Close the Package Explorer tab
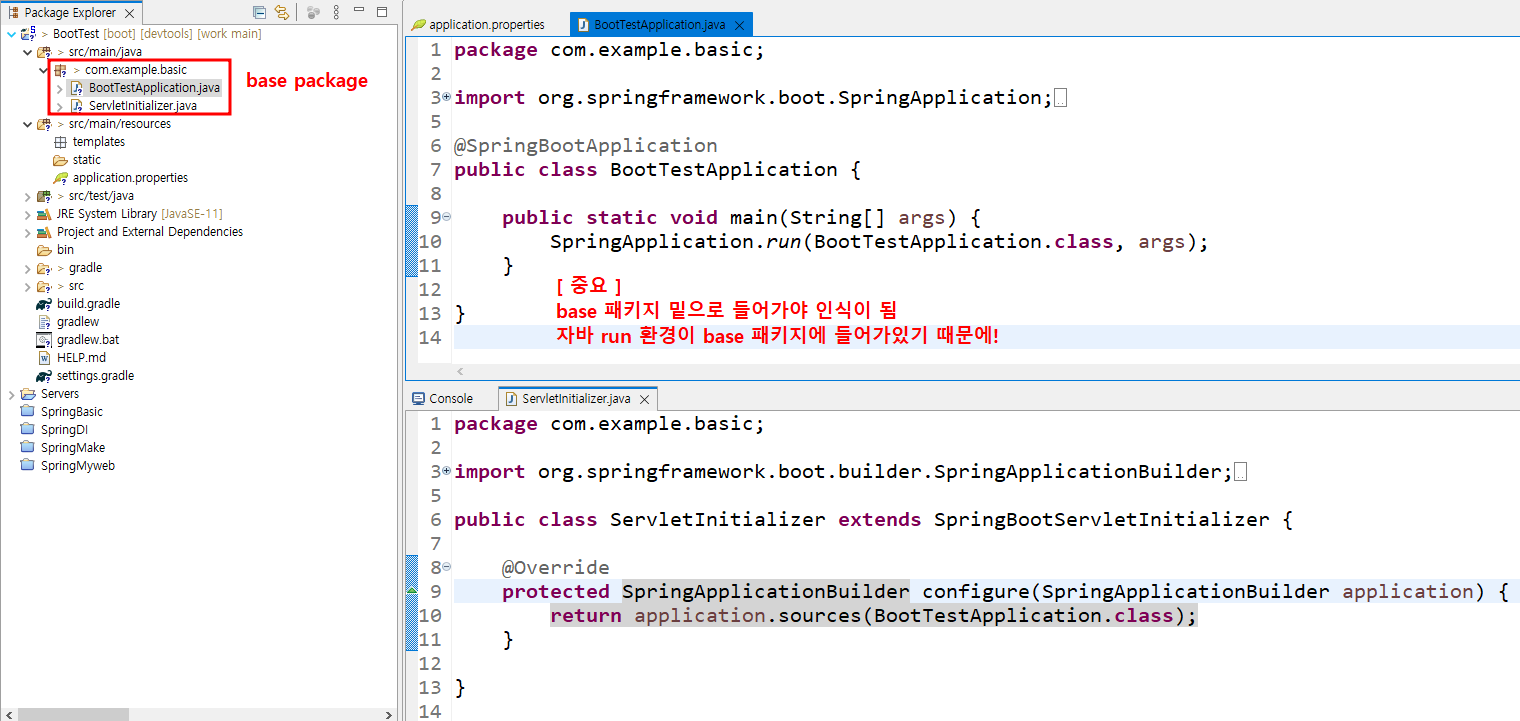The image size is (1520, 721). [x=129, y=13]
